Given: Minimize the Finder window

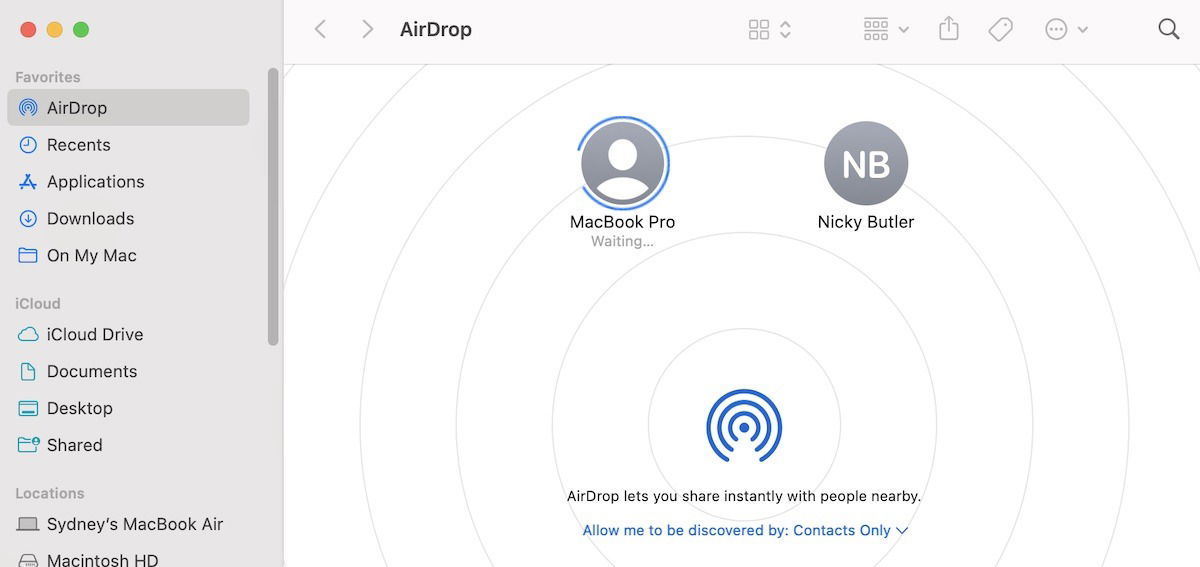Looking at the screenshot, I should point(54,30).
